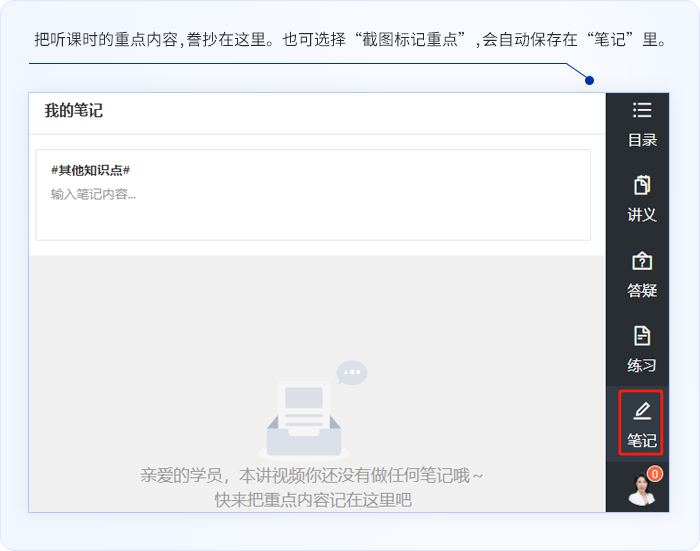Click the blue callout dot above the sidebar
This screenshot has width=700, height=551.
pyautogui.click(x=590, y=80)
